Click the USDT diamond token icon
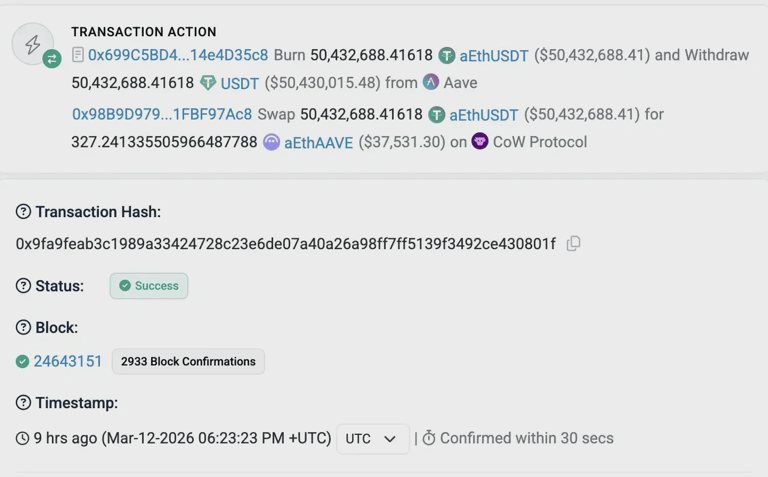 [208, 83]
